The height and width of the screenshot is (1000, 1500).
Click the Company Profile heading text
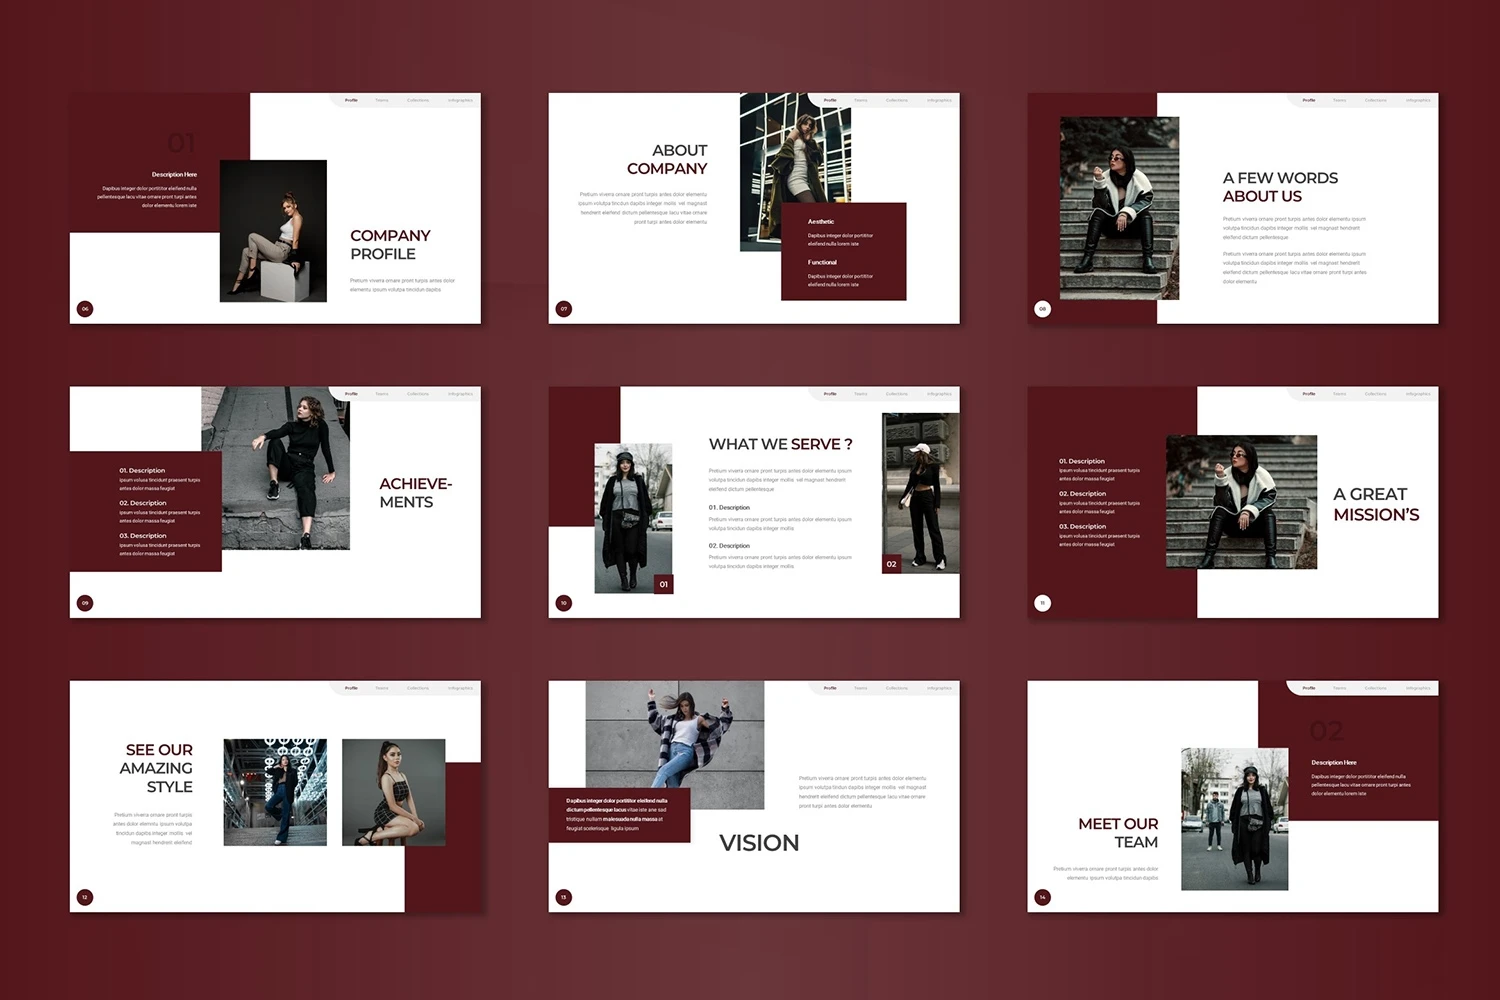(x=390, y=245)
